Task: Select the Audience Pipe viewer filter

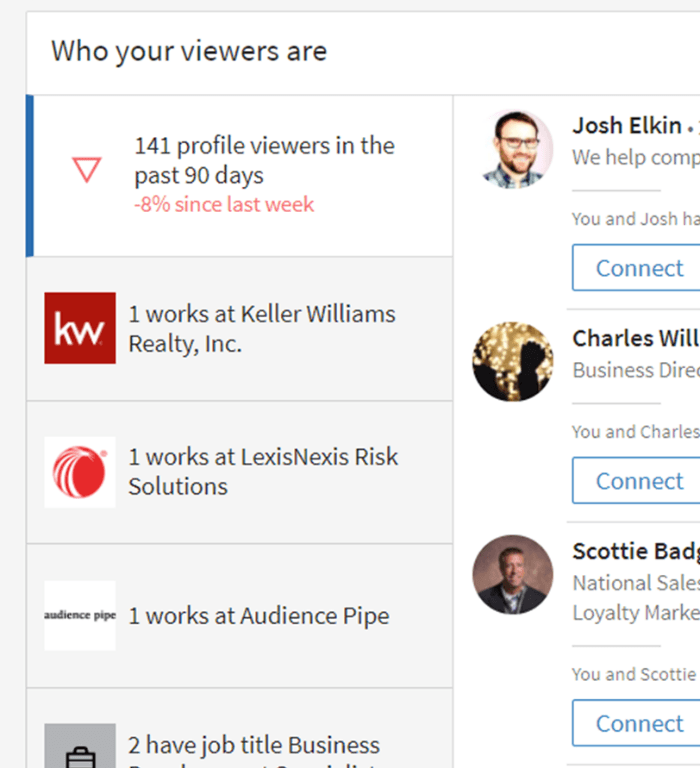Action: [240, 616]
